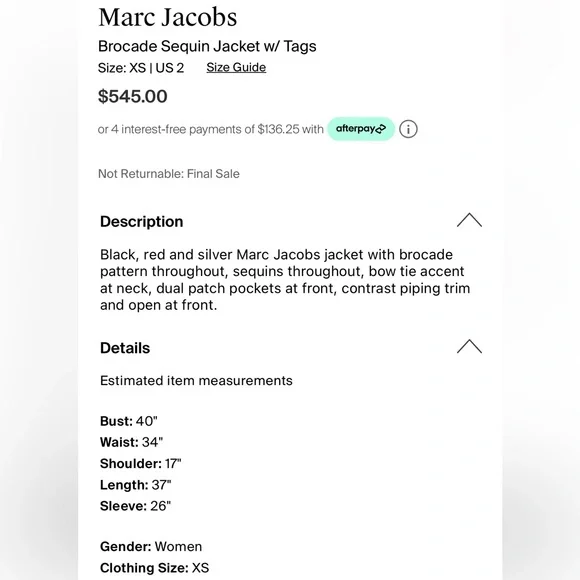The height and width of the screenshot is (580, 580).
Task: Collapse the Description section chevron
Action: [469, 220]
